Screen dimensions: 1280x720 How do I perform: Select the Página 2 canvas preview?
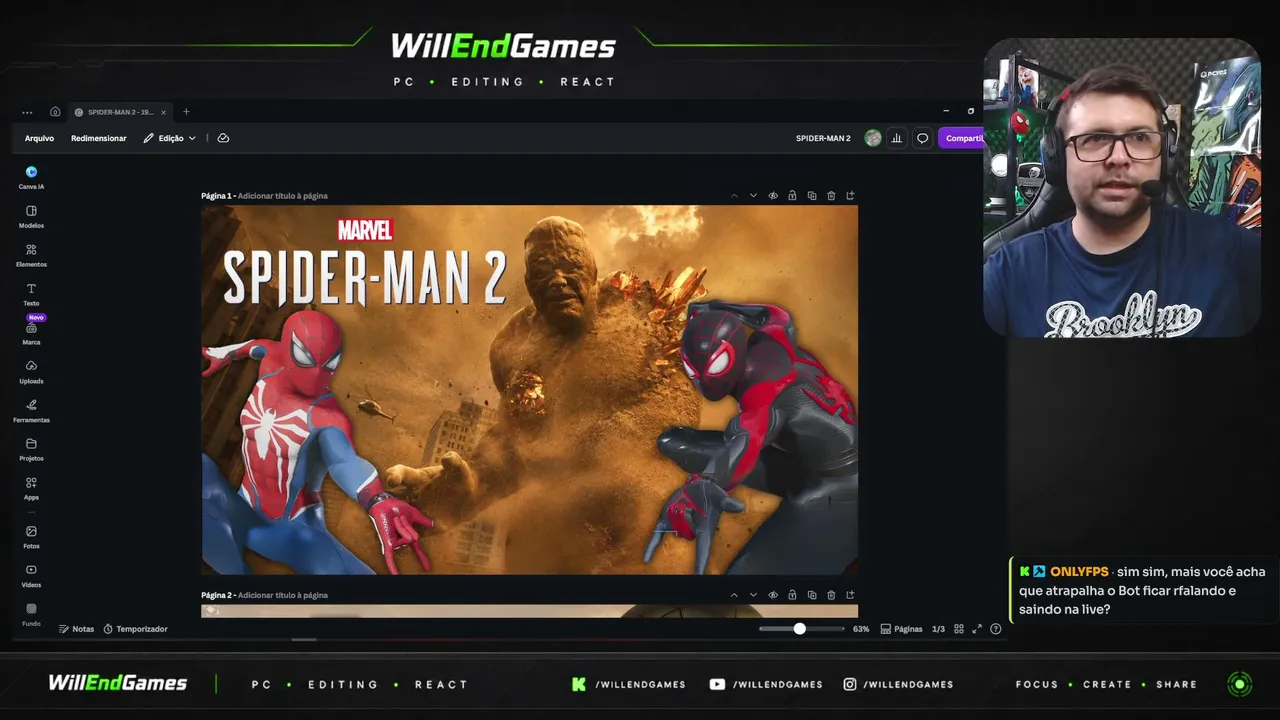(530, 611)
